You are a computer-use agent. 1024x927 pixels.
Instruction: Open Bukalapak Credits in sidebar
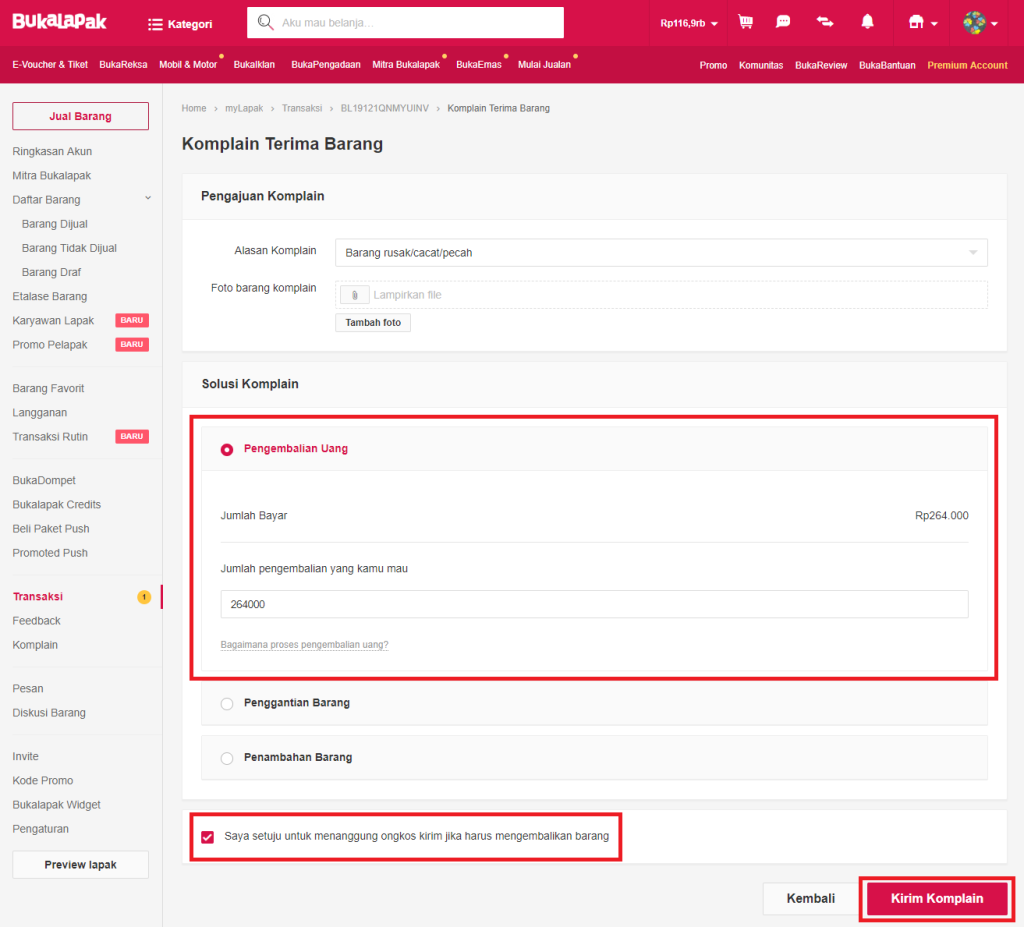click(57, 505)
